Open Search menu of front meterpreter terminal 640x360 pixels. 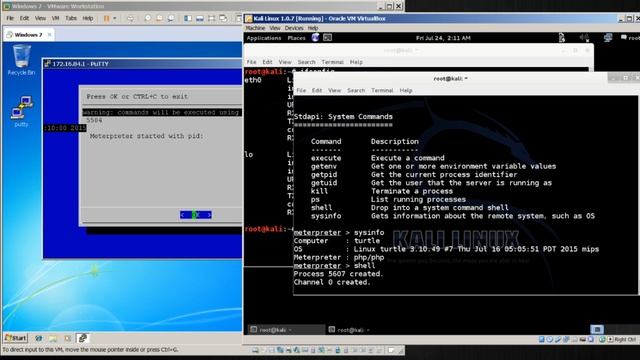pos(356,90)
